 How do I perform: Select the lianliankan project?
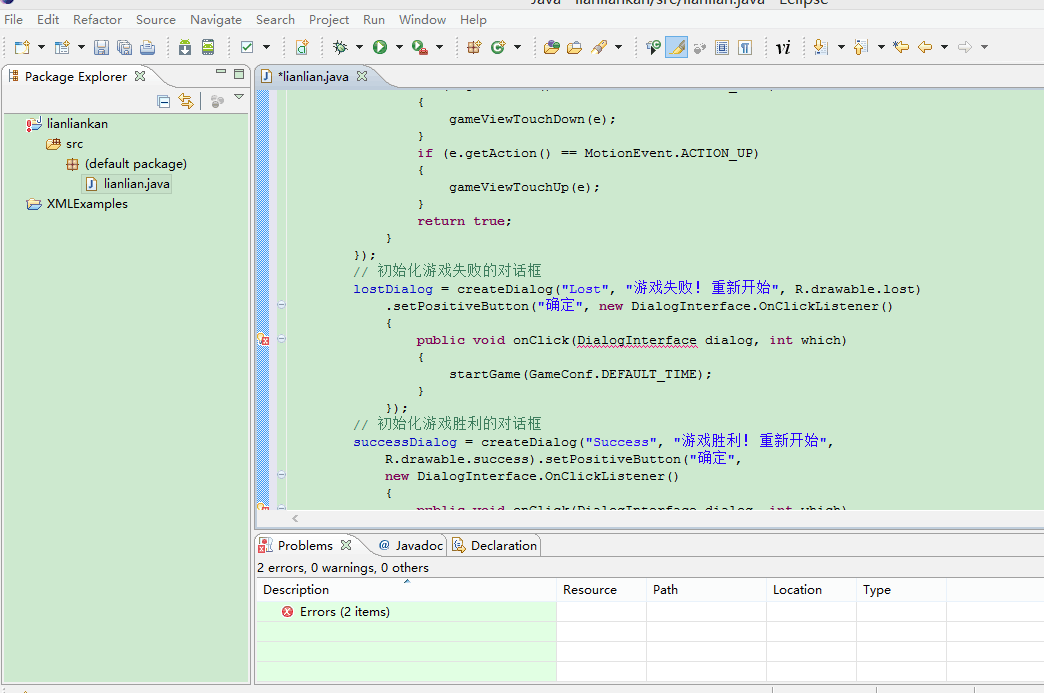[x=77, y=124]
